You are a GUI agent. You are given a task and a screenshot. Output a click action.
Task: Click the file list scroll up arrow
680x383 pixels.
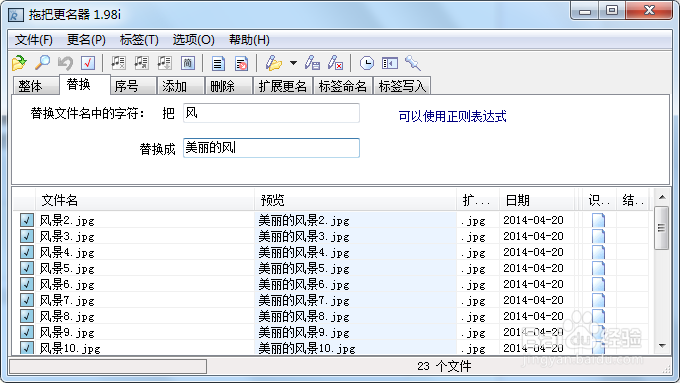tap(662, 198)
